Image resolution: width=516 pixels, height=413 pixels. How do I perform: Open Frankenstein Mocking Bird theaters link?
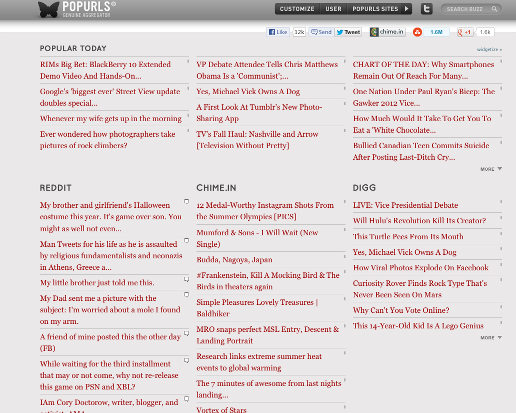point(268,281)
